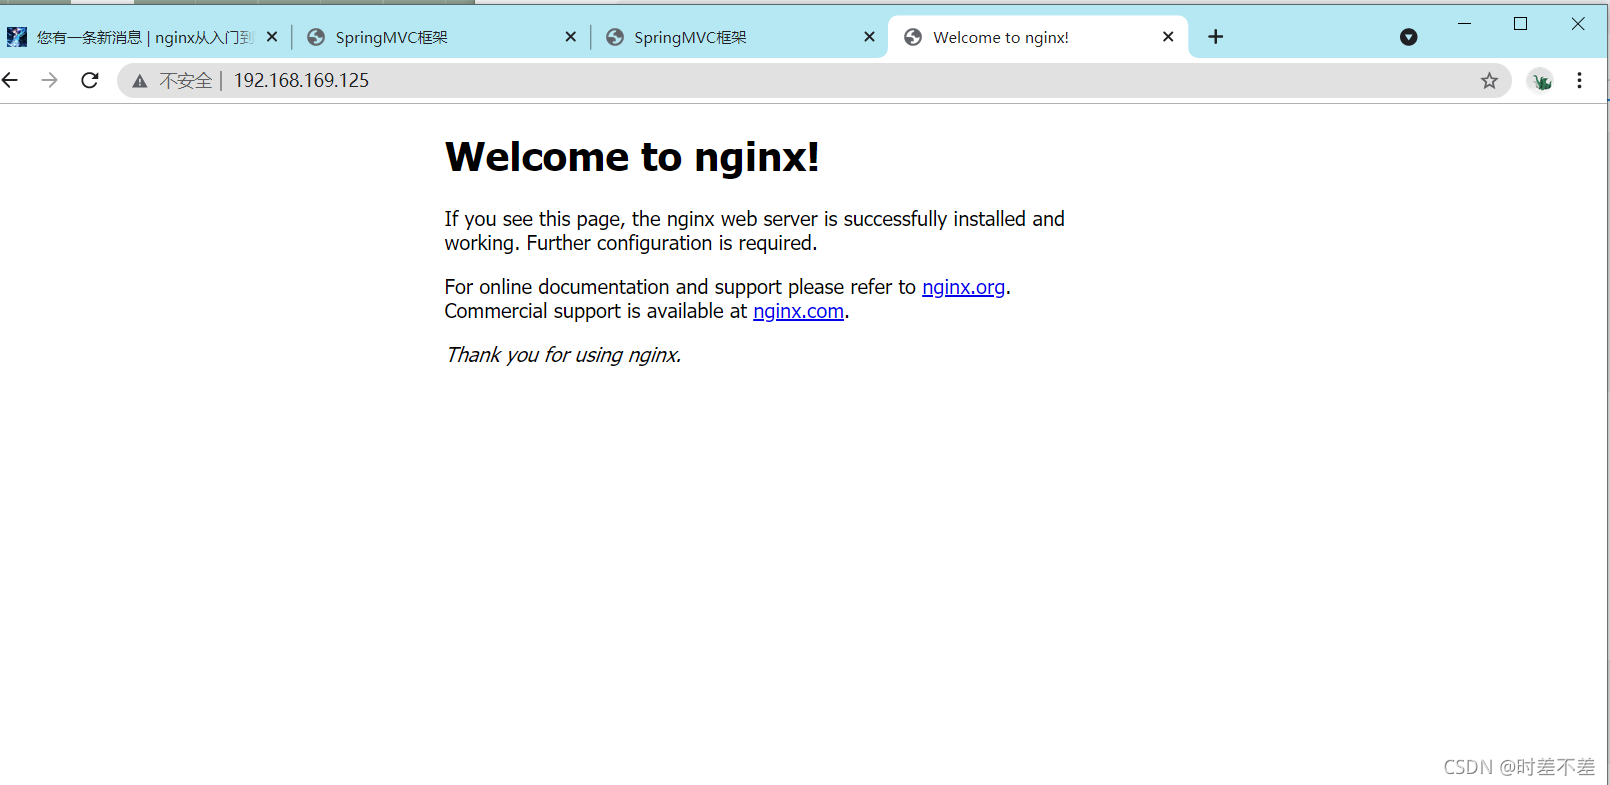Select the Welcome to nginx! tab
The height and width of the screenshot is (785, 1610).
pyautogui.click(x=1037, y=37)
